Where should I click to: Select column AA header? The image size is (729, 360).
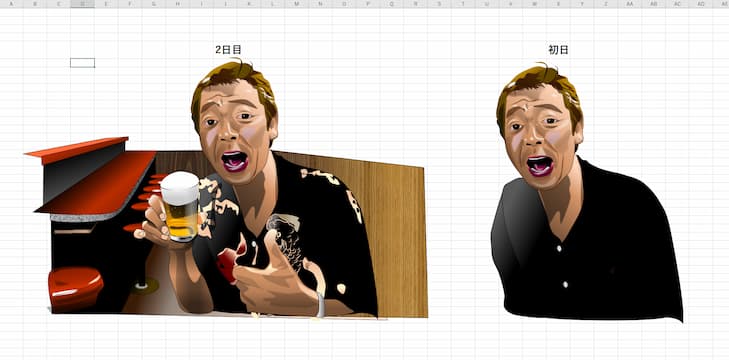click(x=629, y=4)
